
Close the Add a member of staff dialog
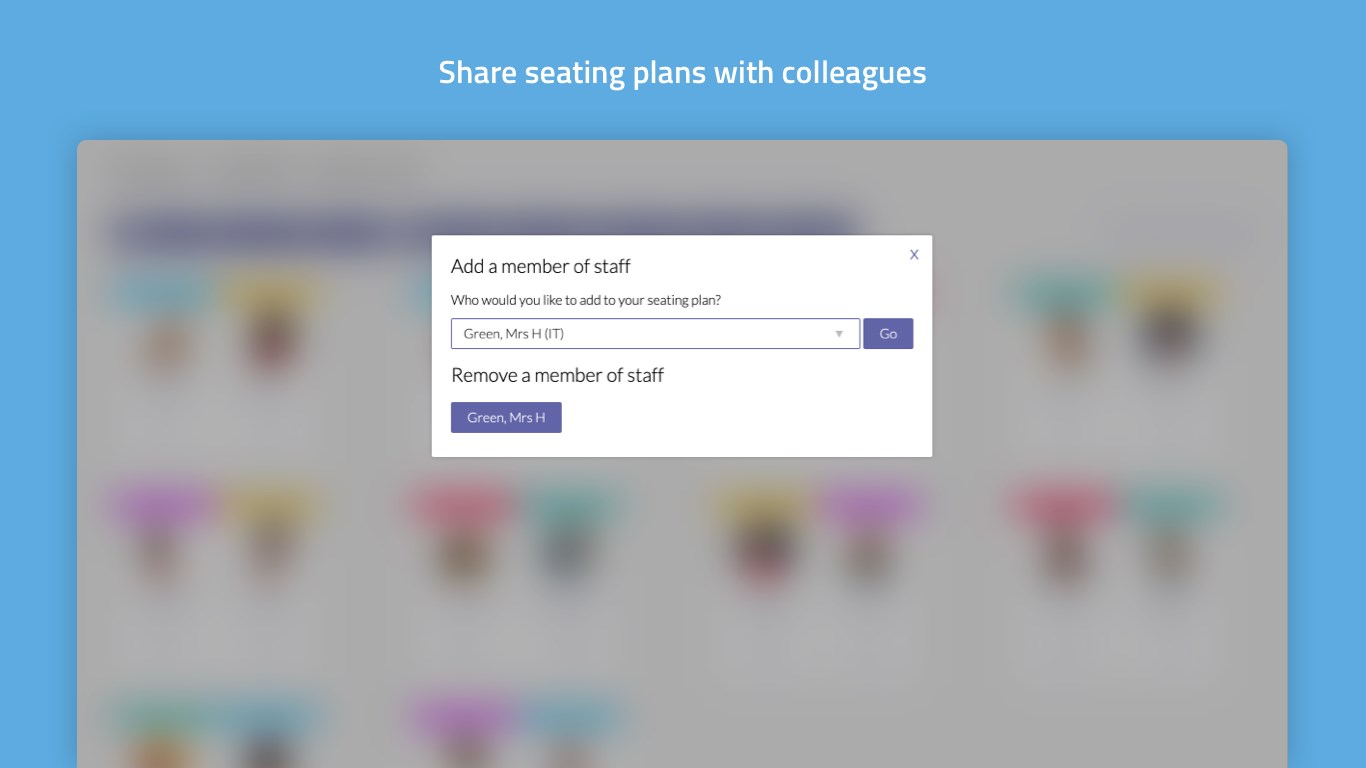click(x=914, y=255)
